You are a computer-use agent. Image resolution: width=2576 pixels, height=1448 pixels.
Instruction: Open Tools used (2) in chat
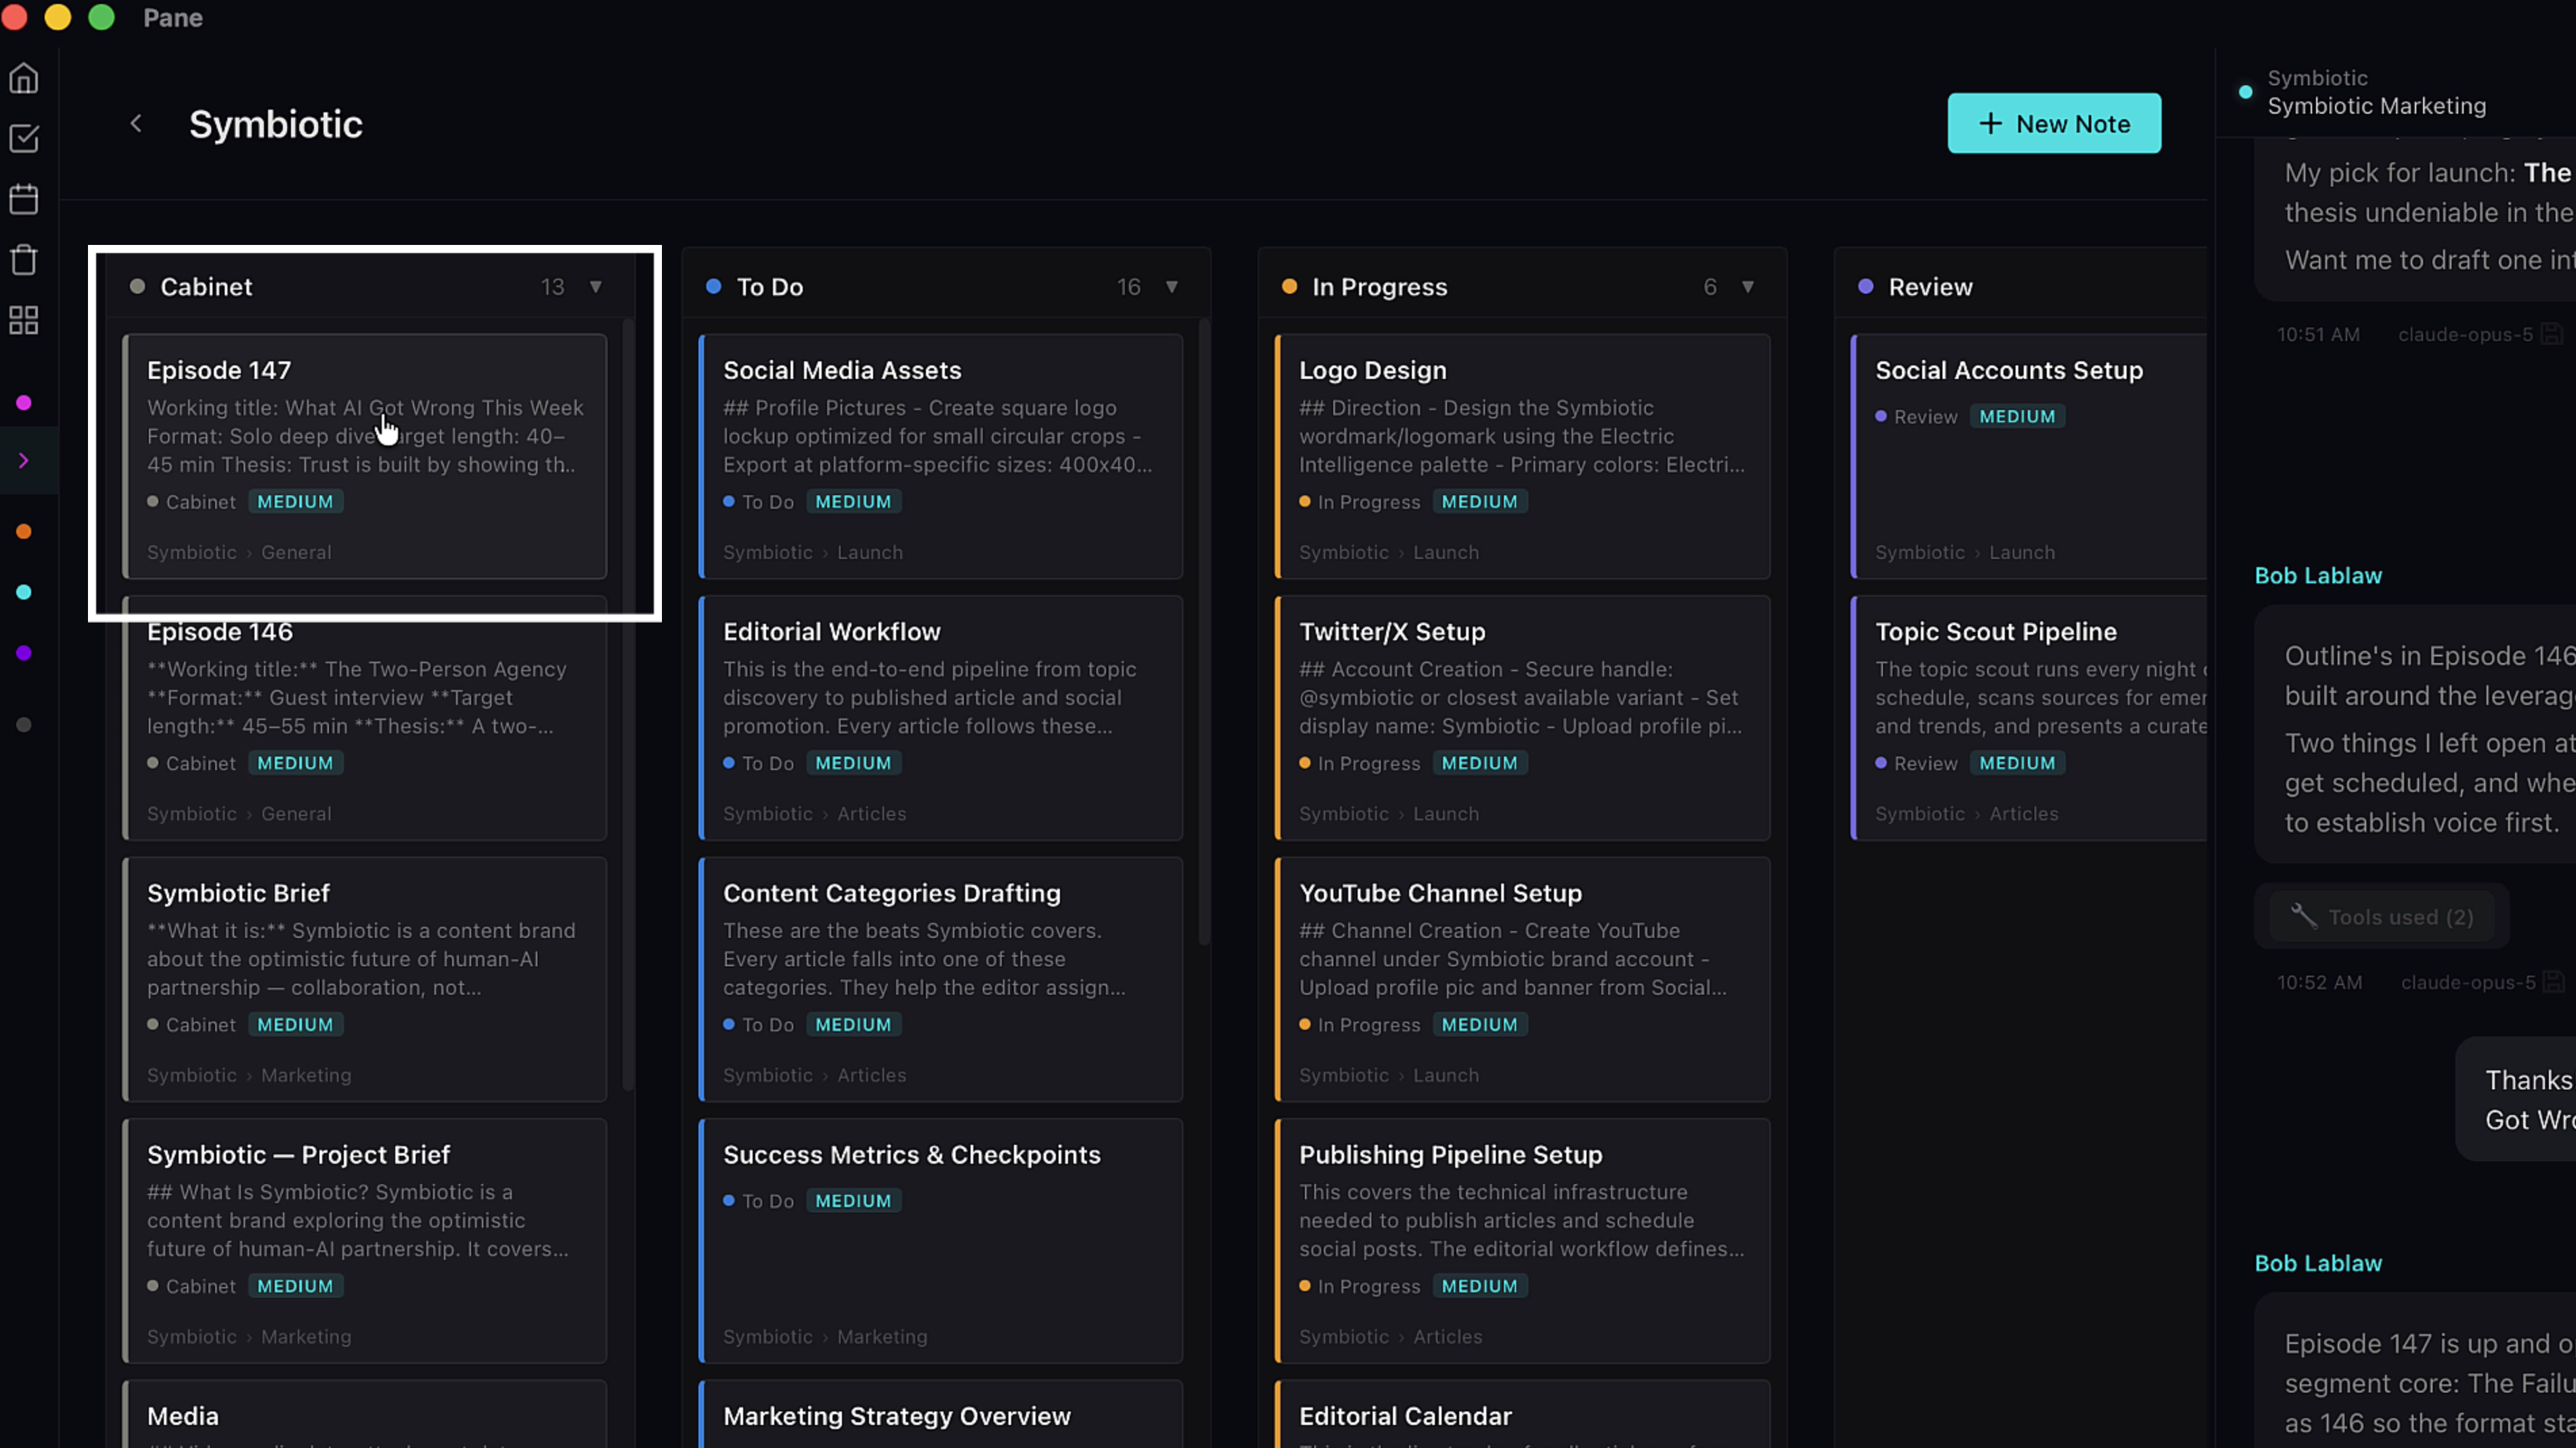pyautogui.click(x=2382, y=917)
